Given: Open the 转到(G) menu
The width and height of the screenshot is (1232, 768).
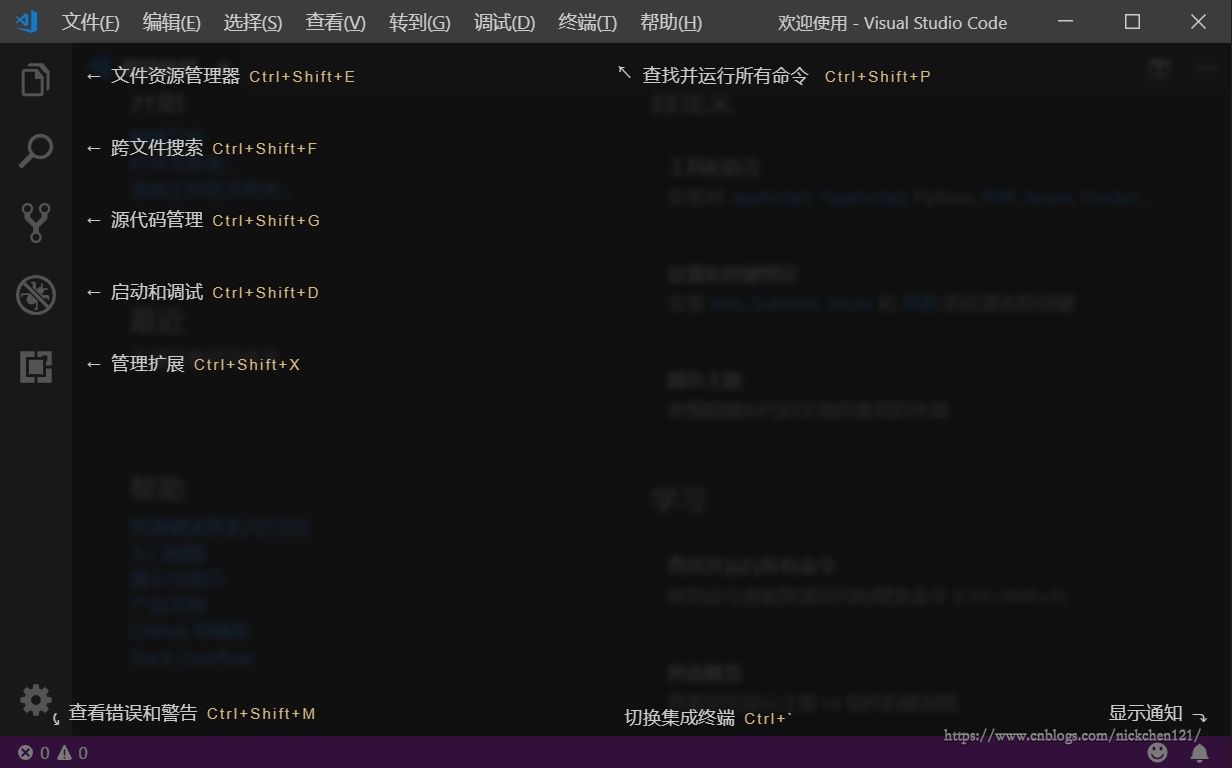Looking at the screenshot, I should tap(419, 22).
